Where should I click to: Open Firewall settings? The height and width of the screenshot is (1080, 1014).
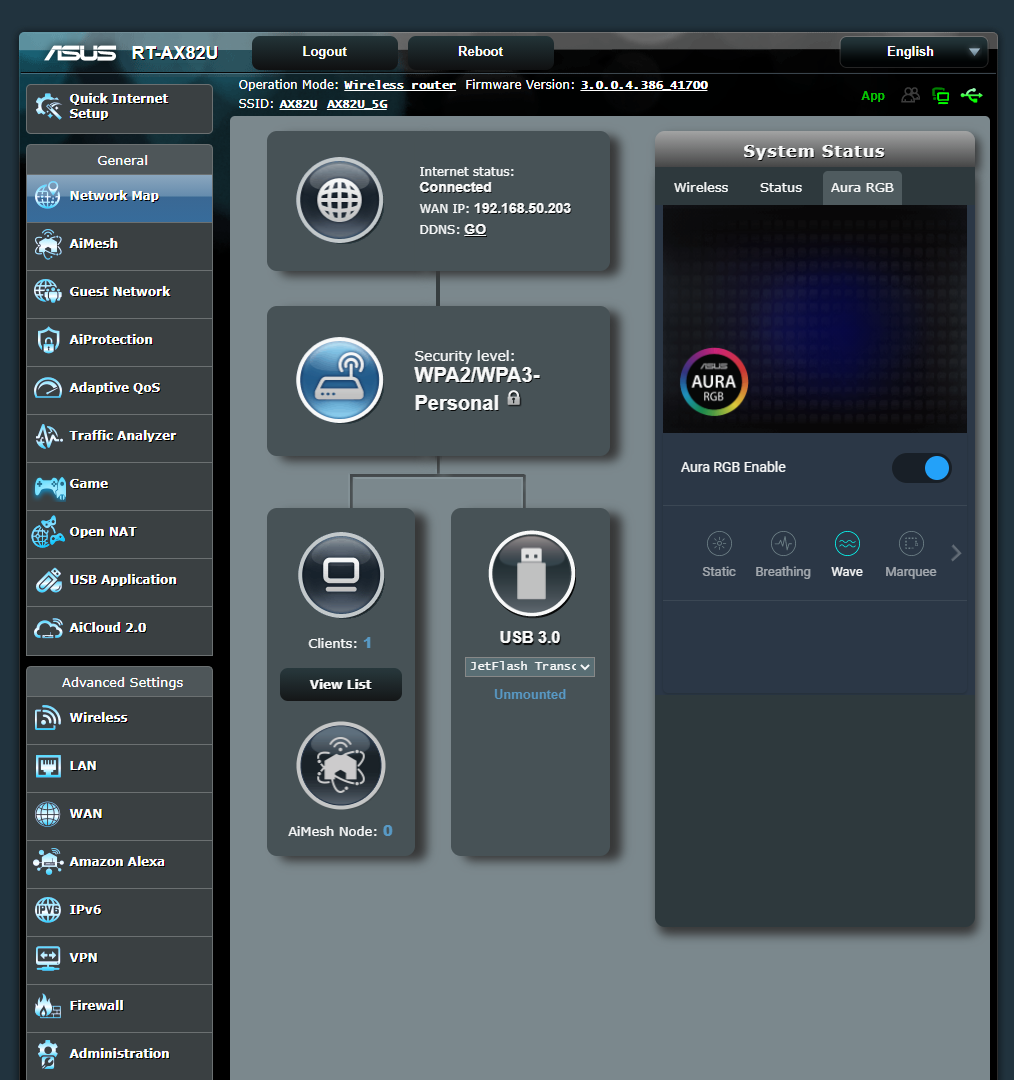click(x=119, y=1006)
